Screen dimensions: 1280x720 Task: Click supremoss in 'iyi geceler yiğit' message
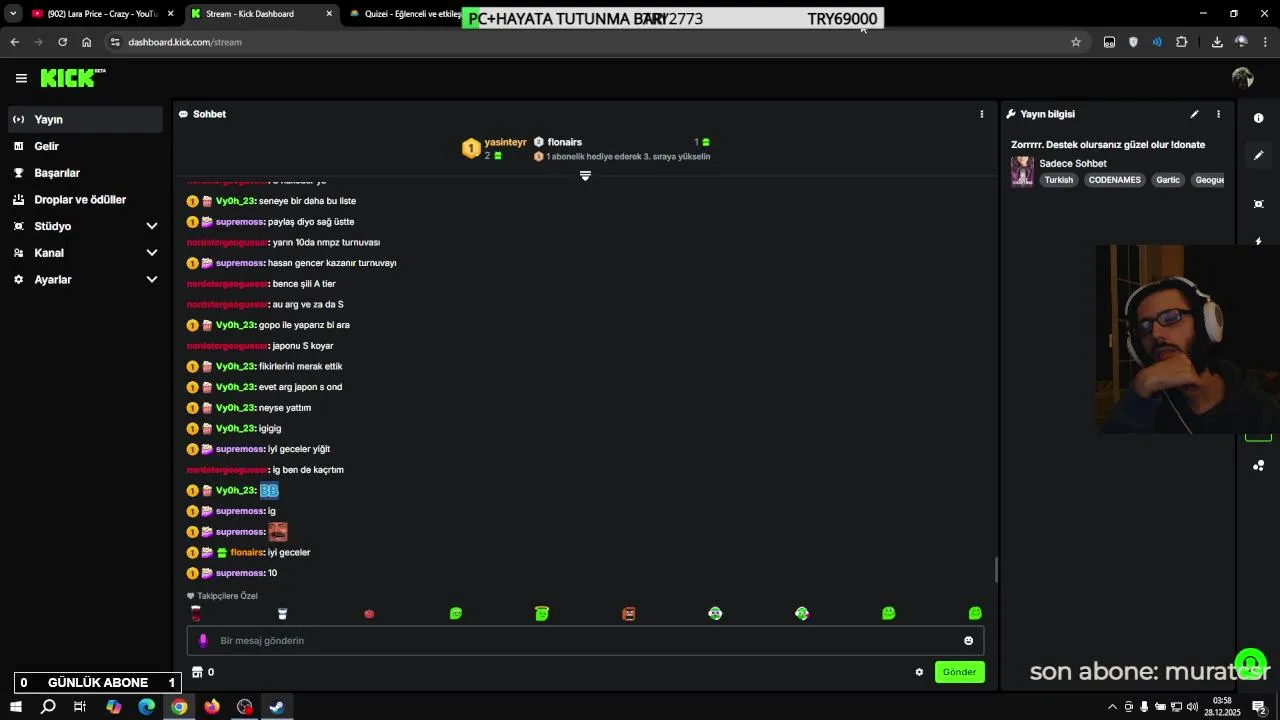(x=240, y=449)
